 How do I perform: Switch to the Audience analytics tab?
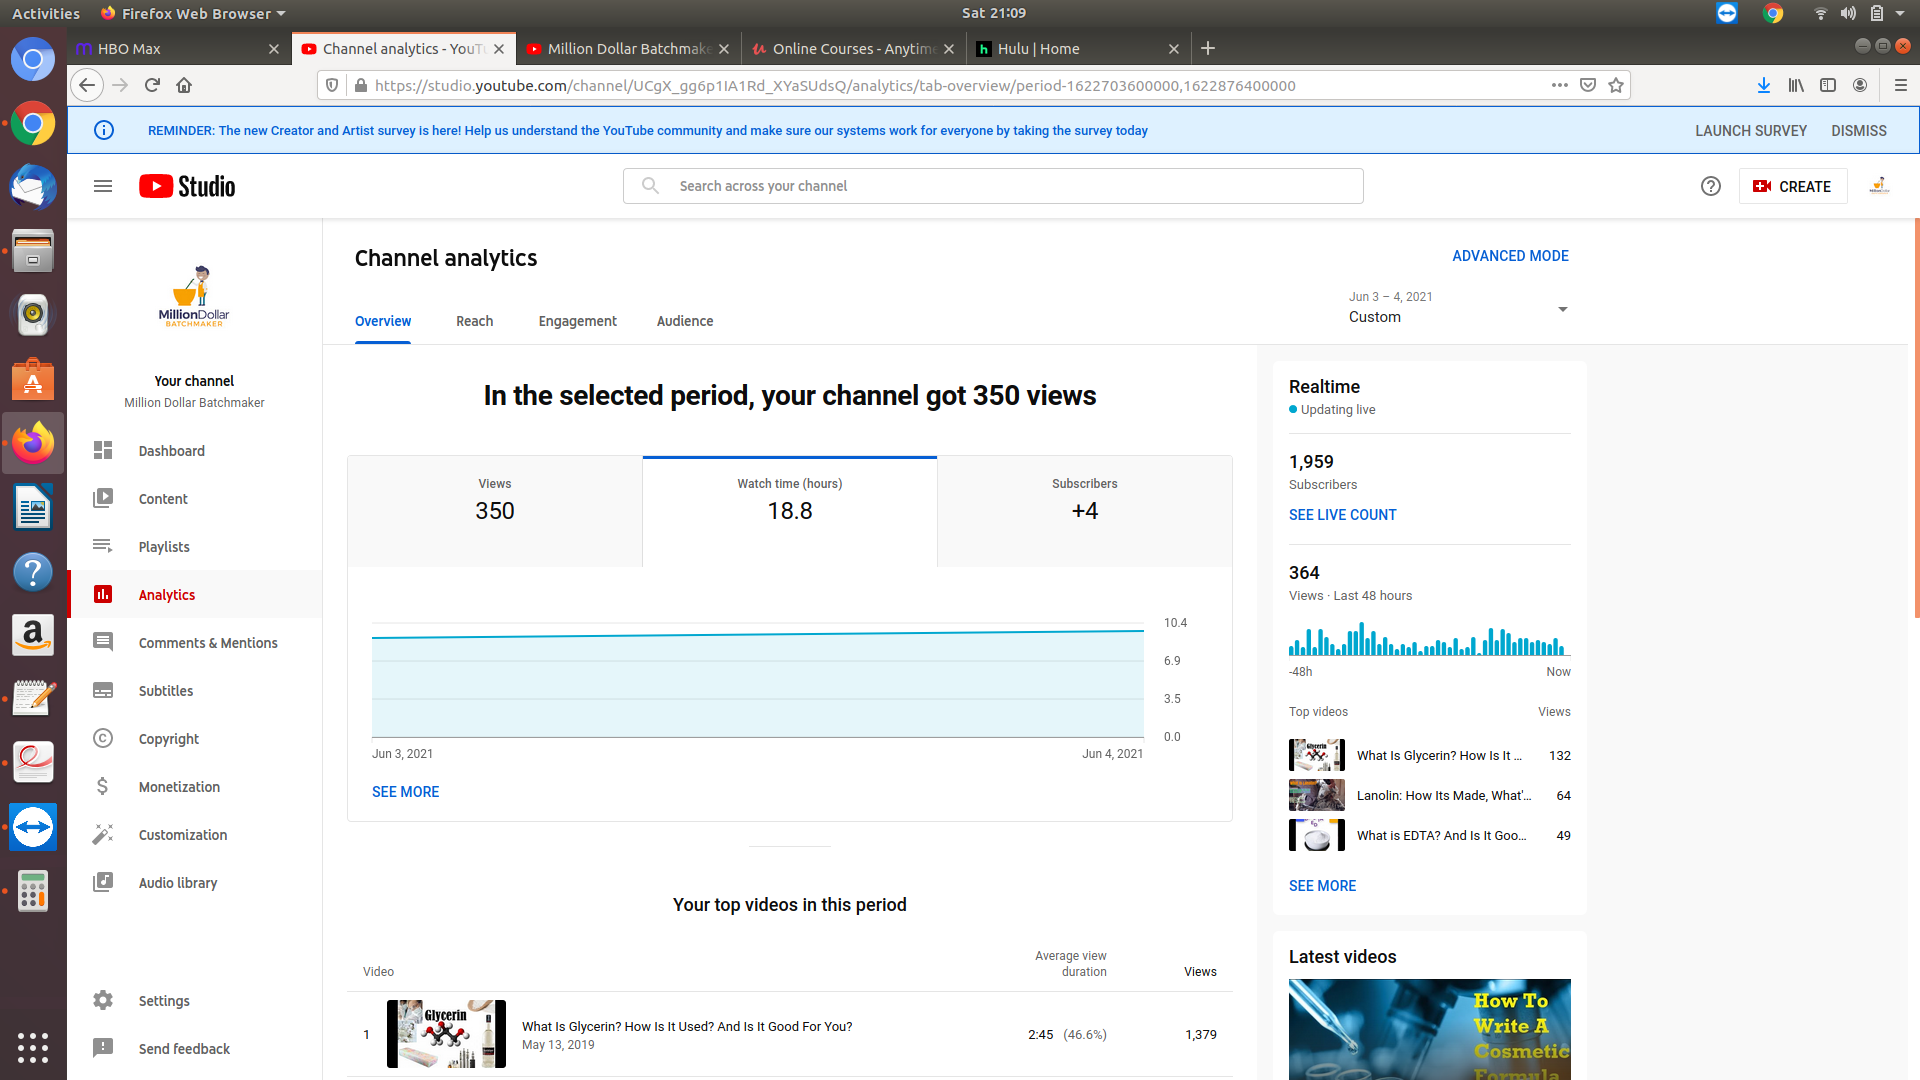pos(684,321)
